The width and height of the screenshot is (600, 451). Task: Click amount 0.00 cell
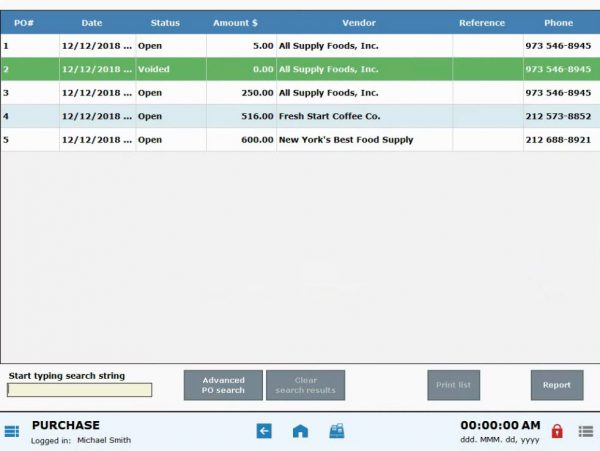(x=241, y=69)
